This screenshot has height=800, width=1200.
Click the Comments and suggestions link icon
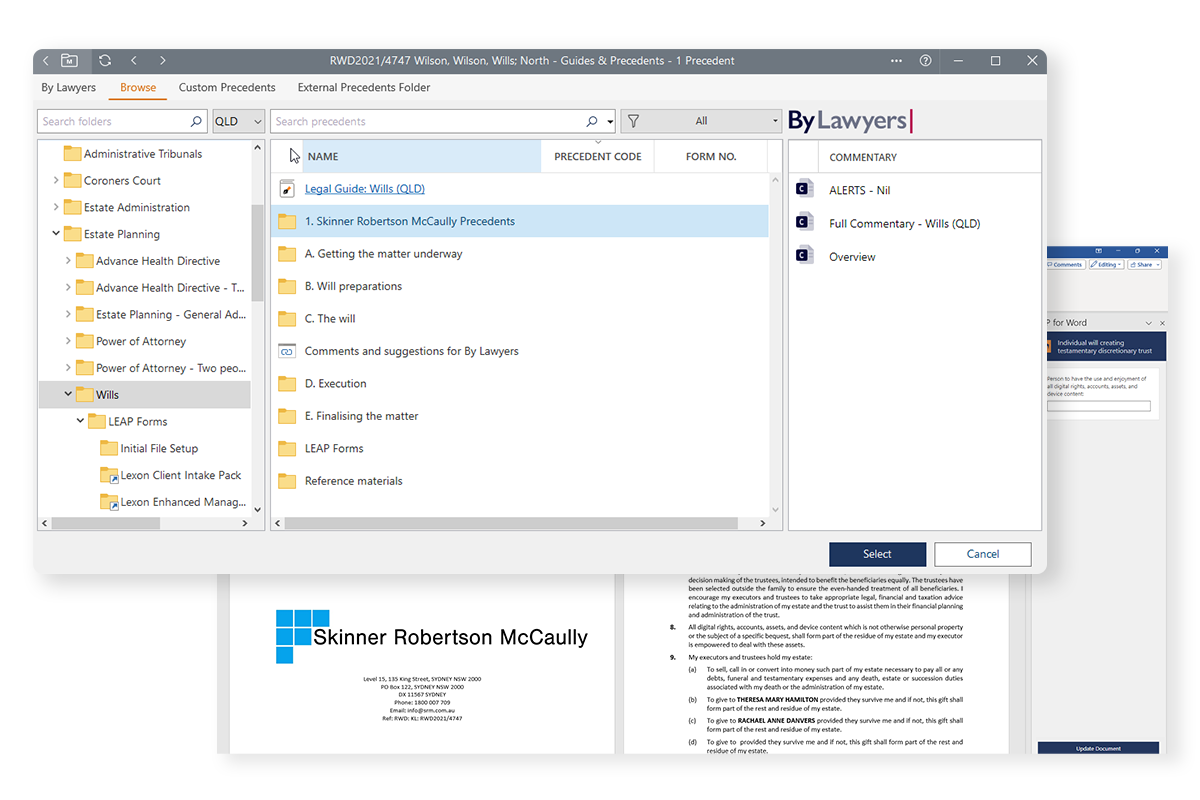pyautogui.click(x=287, y=351)
